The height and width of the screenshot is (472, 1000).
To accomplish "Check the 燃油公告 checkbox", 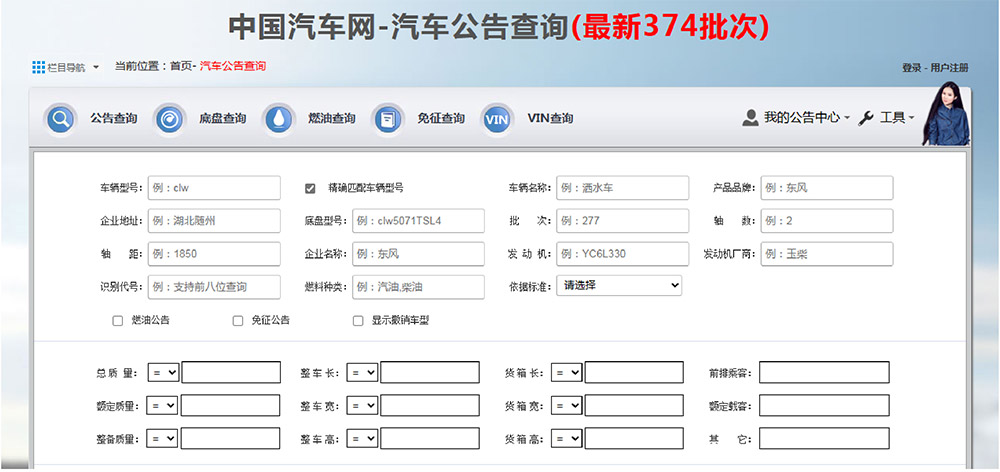I will (x=117, y=321).
